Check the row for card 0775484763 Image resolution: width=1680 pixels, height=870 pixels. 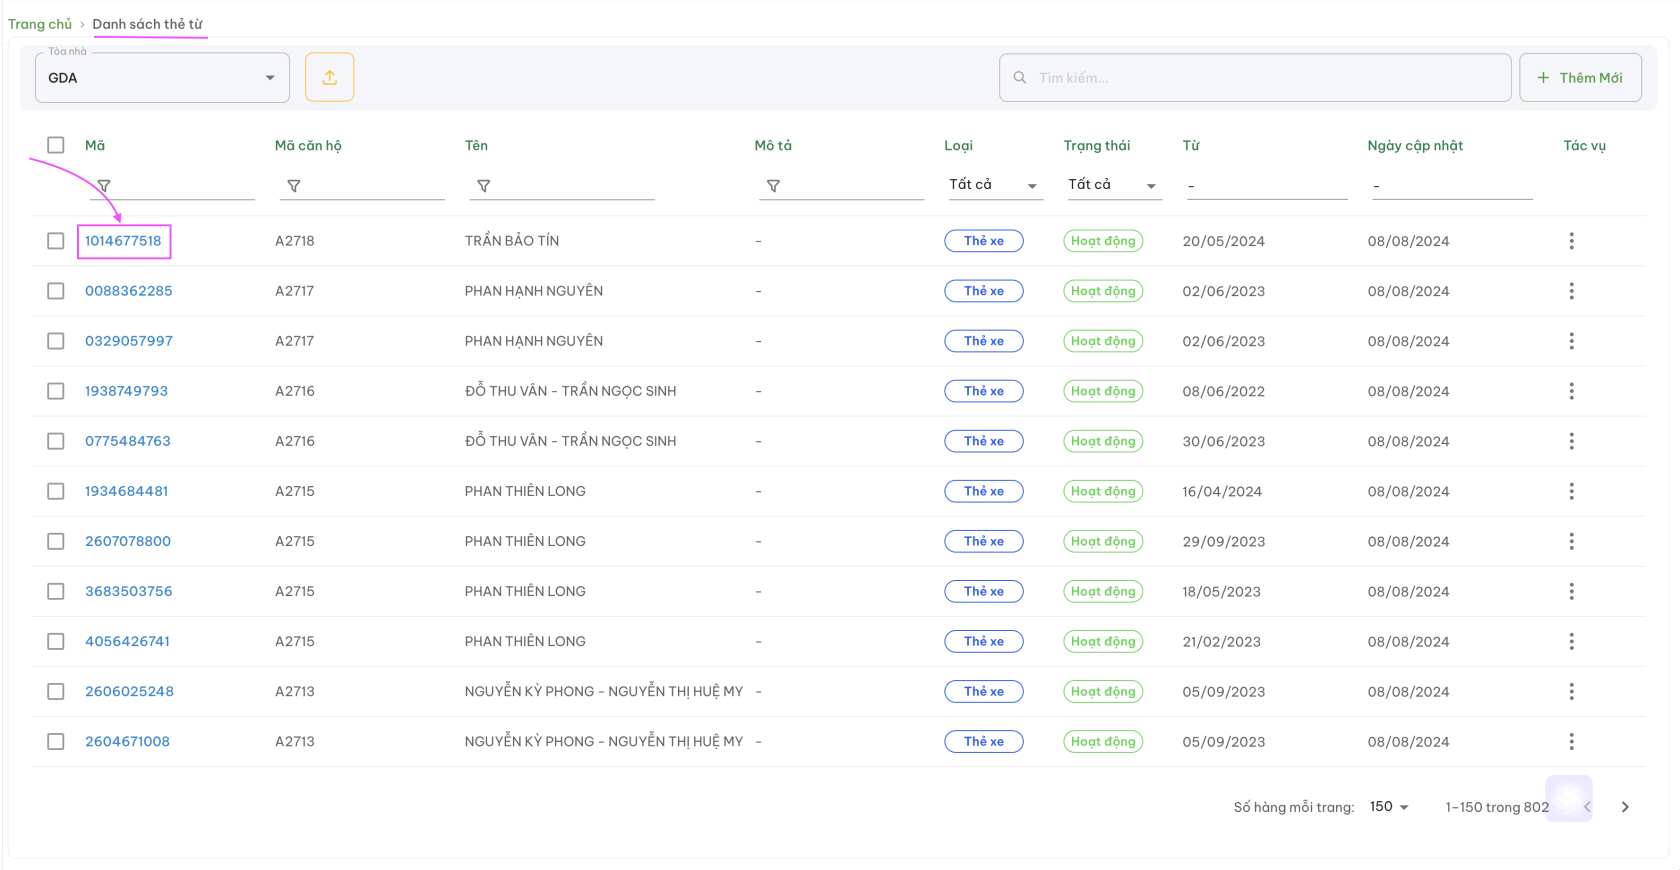pos(56,441)
